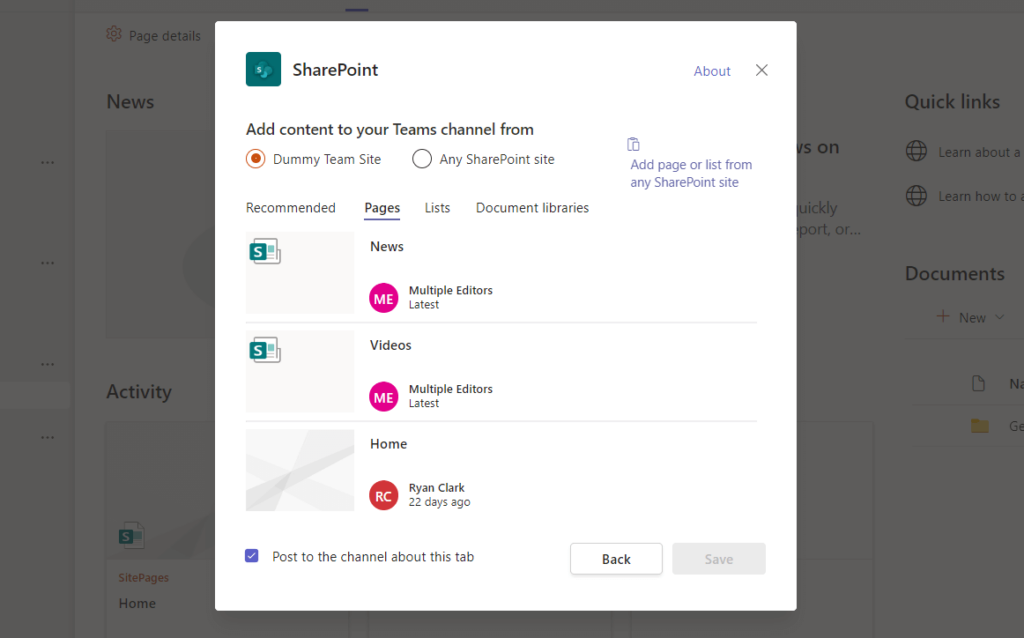This screenshot has height=638, width=1024.
Task: Open the SitePages link on Activity card
Action: click(x=144, y=578)
